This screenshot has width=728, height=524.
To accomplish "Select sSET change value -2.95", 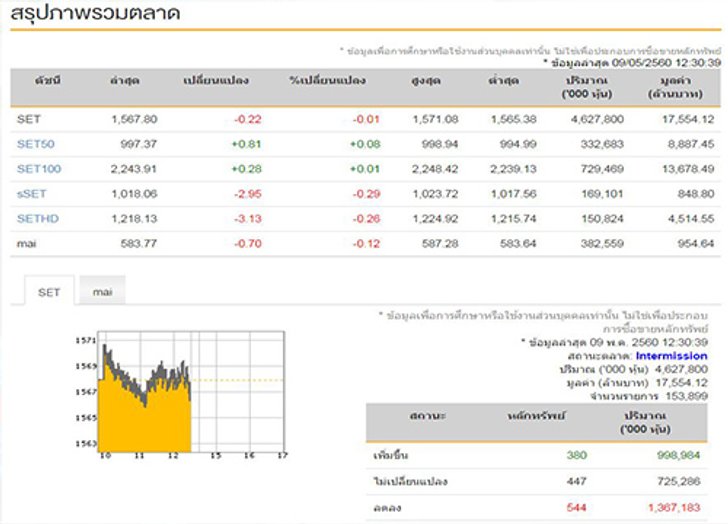I will click(x=248, y=194).
